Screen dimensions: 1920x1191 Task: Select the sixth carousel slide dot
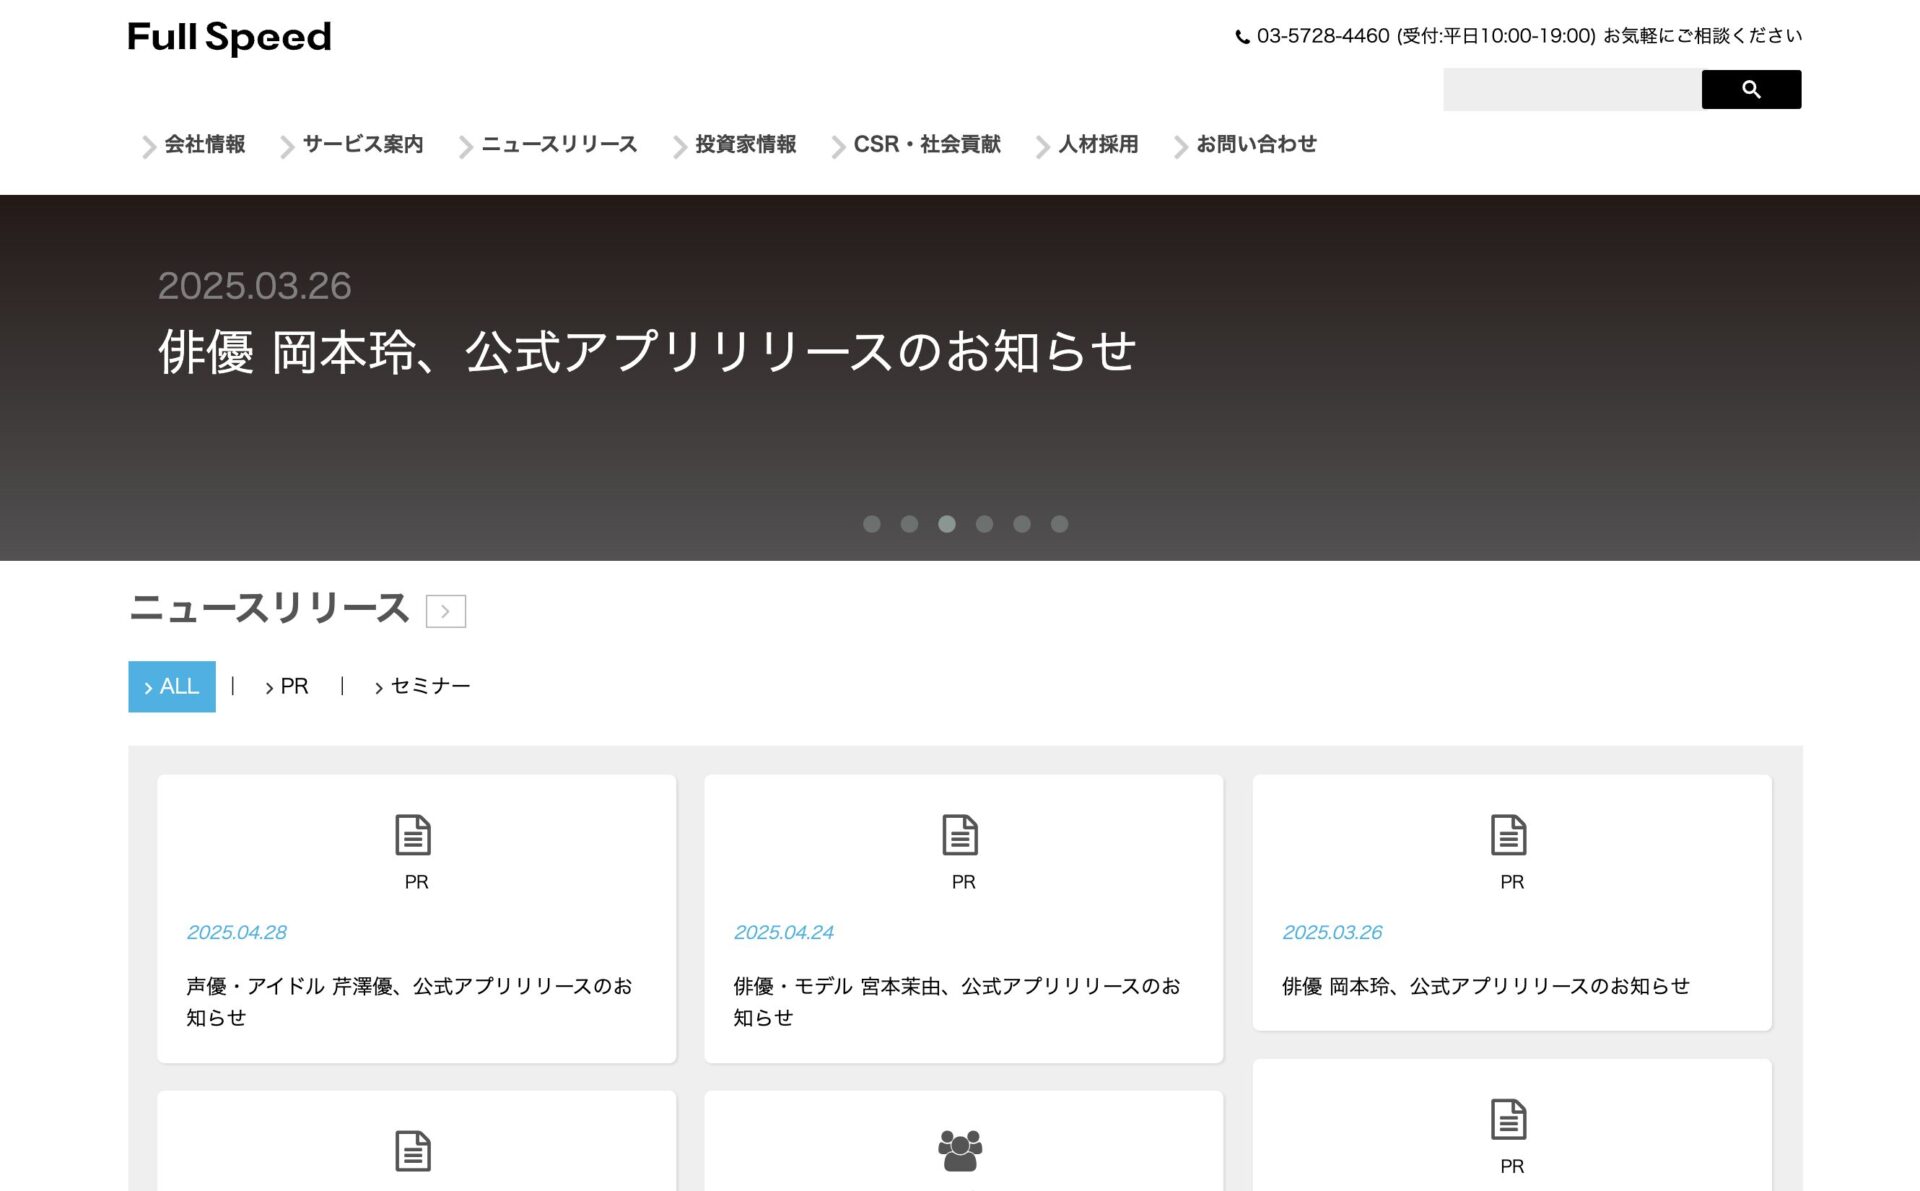pos(1059,524)
